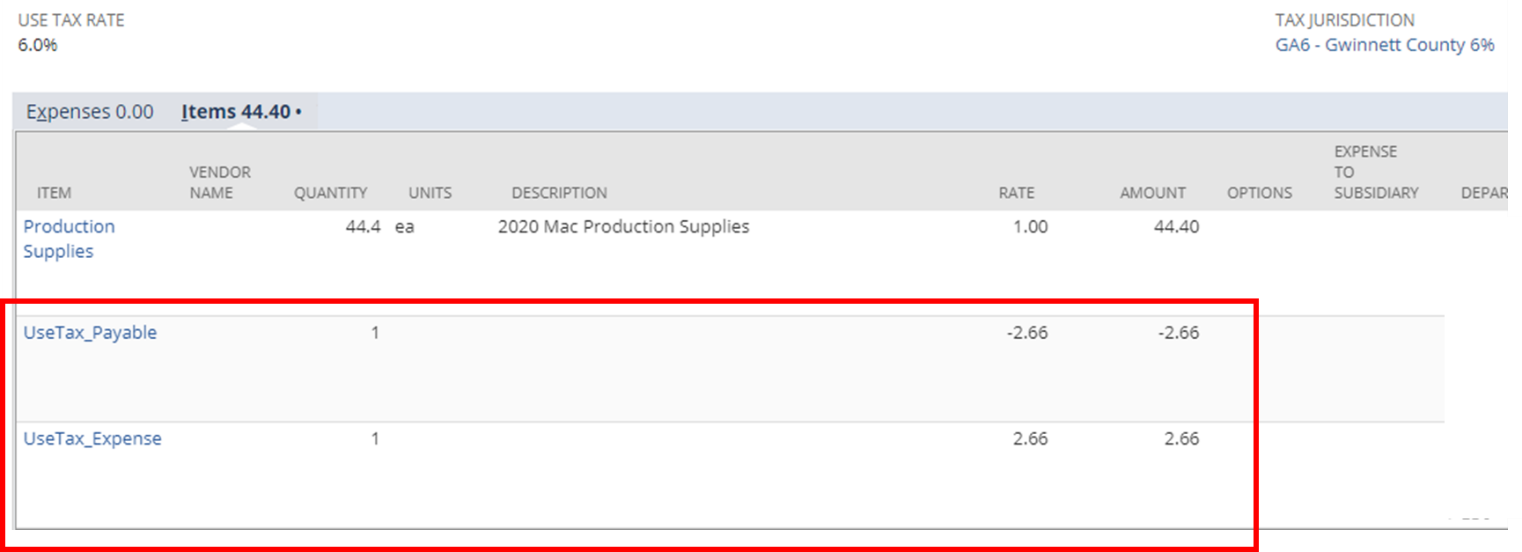
Task: Select the Items 44.40 tab
Action: 240,112
